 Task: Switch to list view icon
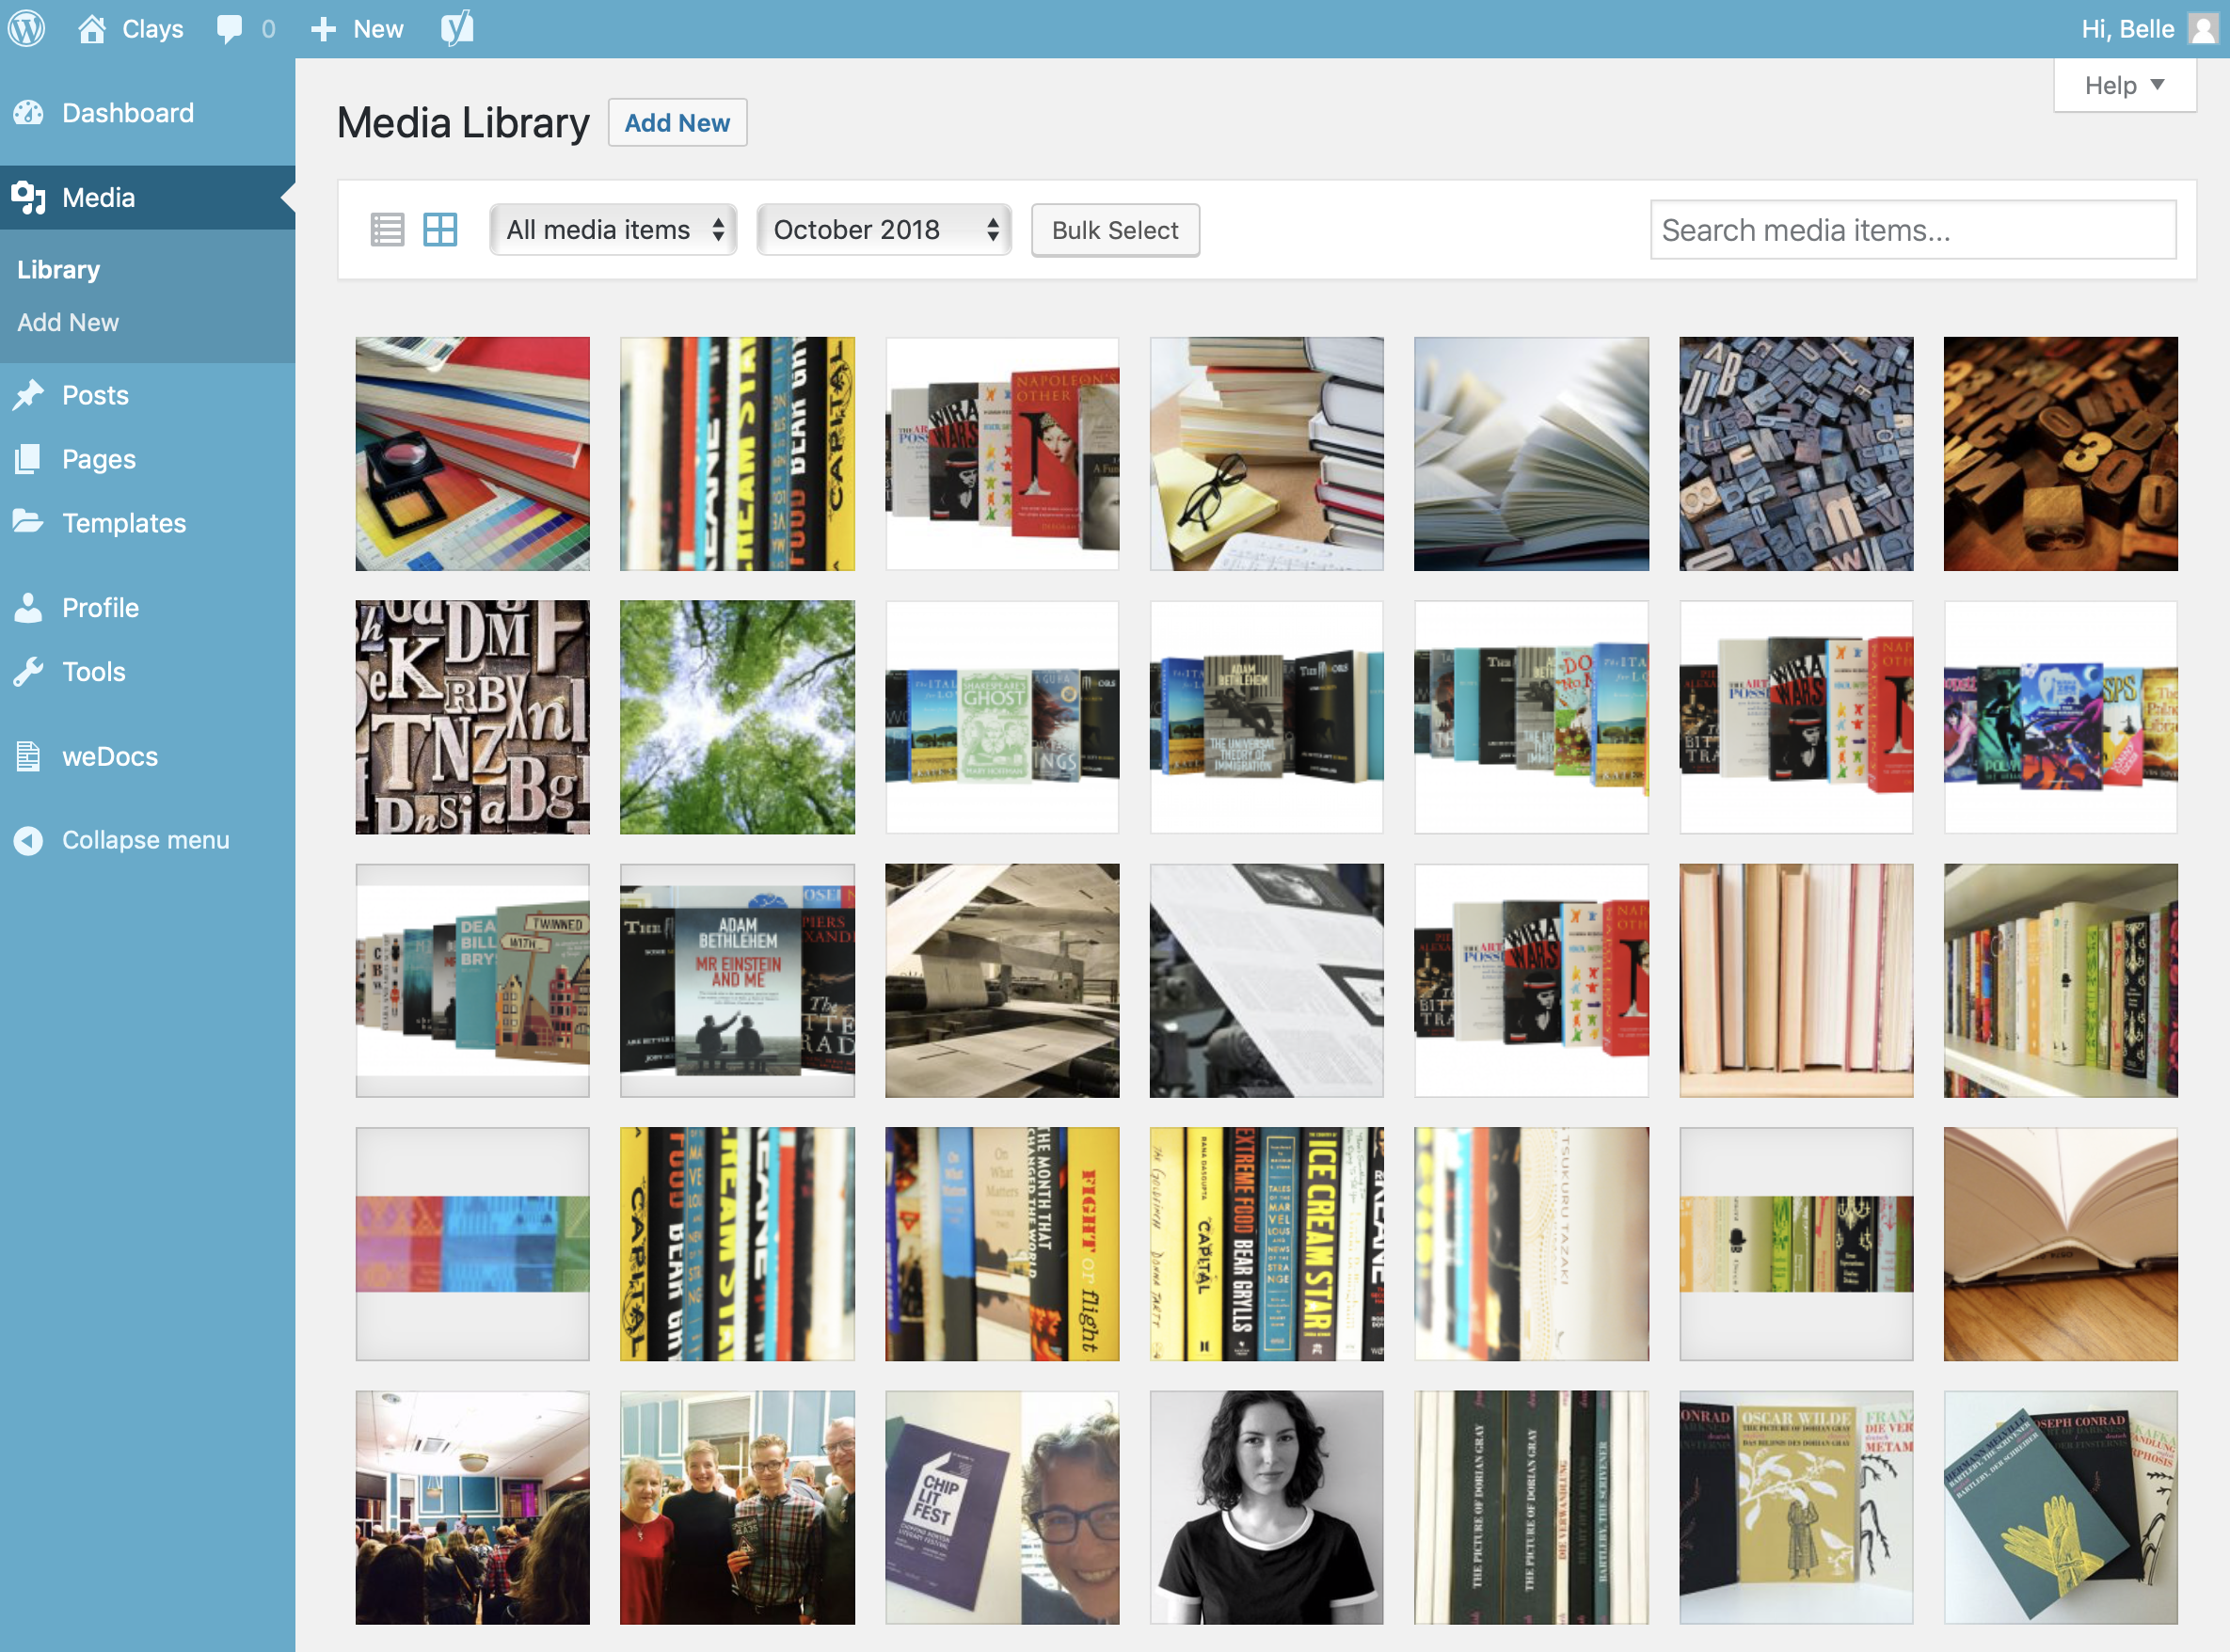[x=387, y=230]
